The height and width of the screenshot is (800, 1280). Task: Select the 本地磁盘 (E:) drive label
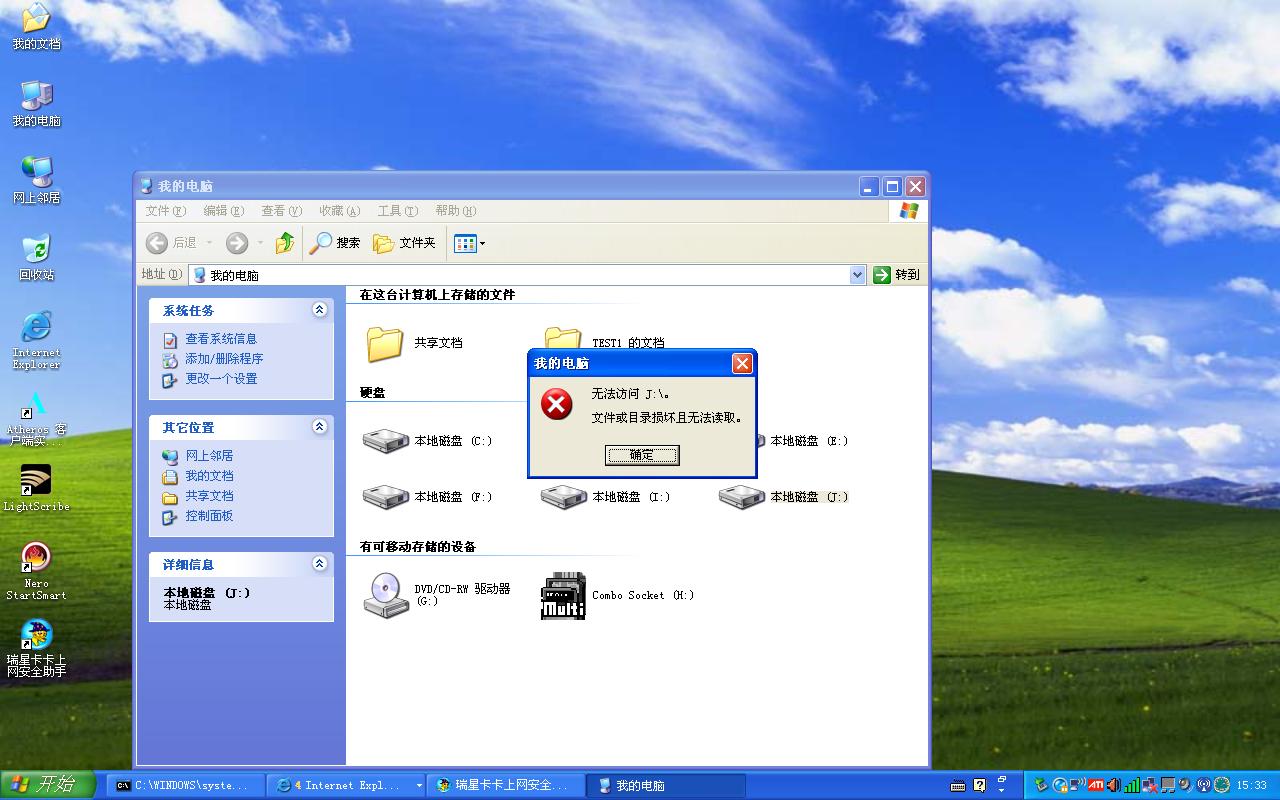pos(809,441)
